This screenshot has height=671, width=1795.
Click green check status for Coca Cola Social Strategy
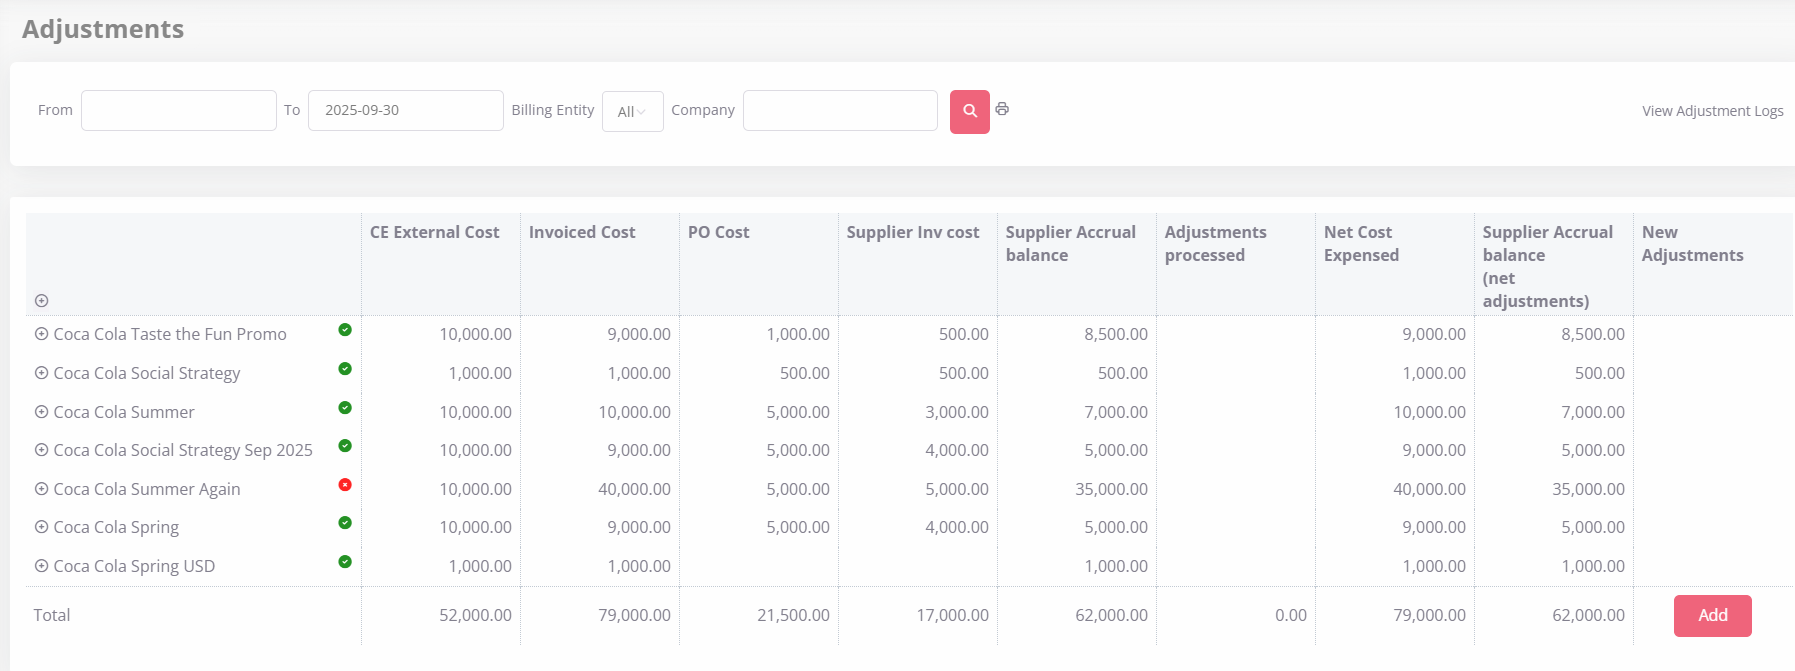coord(345,369)
